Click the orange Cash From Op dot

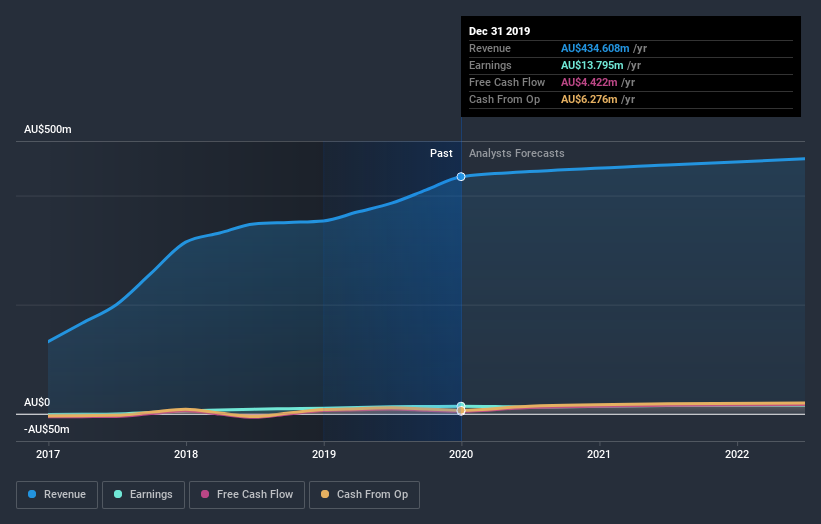[x=325, y=494]
